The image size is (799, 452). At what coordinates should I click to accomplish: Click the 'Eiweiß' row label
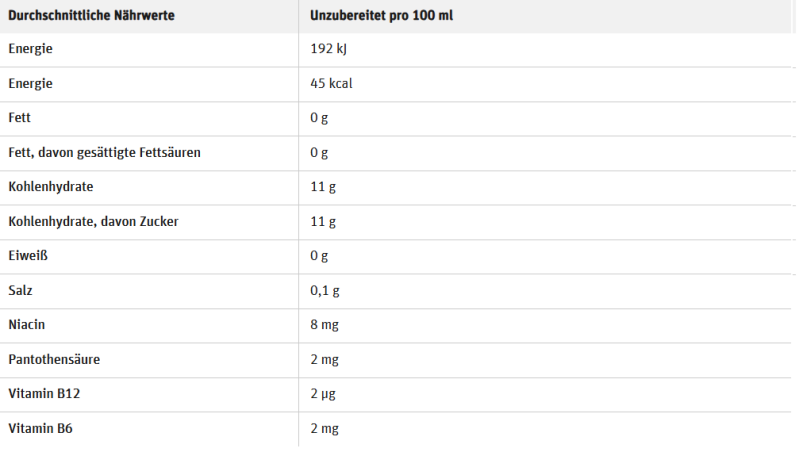(x=28, y=255)
